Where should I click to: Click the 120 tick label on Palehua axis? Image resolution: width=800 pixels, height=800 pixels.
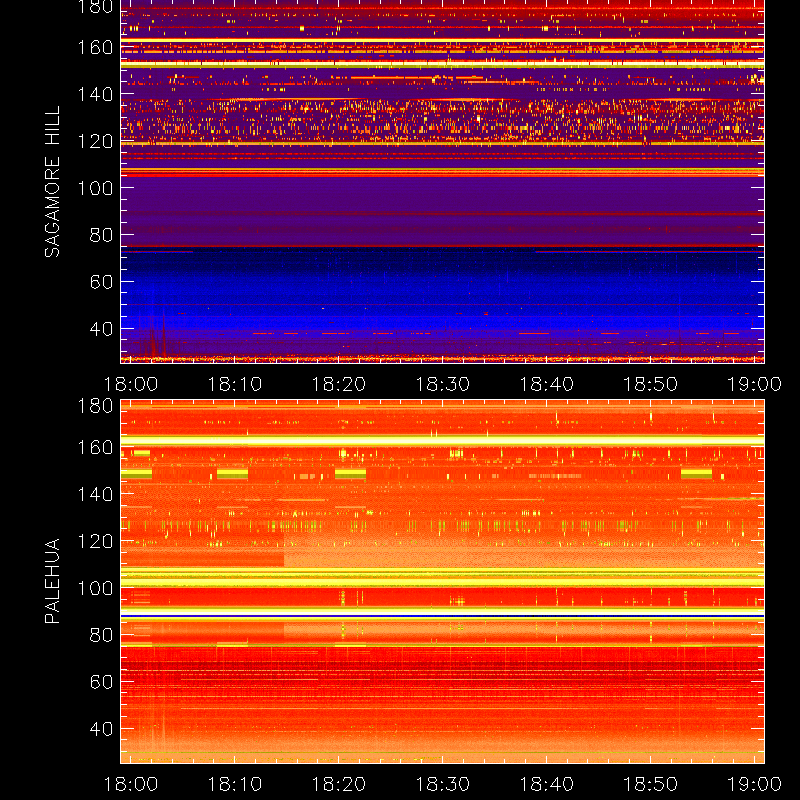pyautogui.click(x=95, y=541)
